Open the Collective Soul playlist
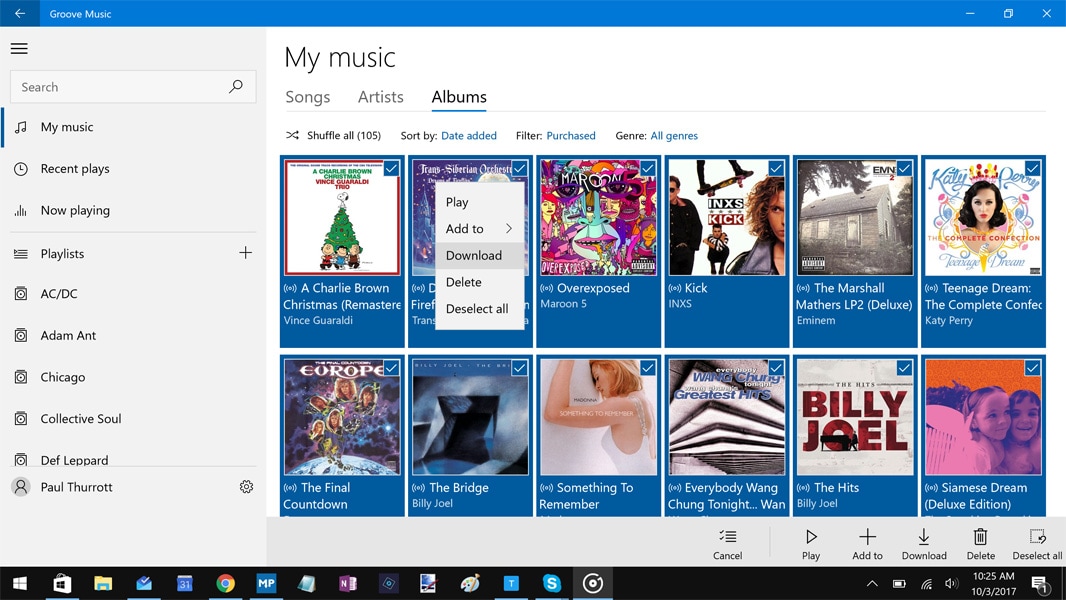Screen dimensions: 1066x600 [133, 419]
